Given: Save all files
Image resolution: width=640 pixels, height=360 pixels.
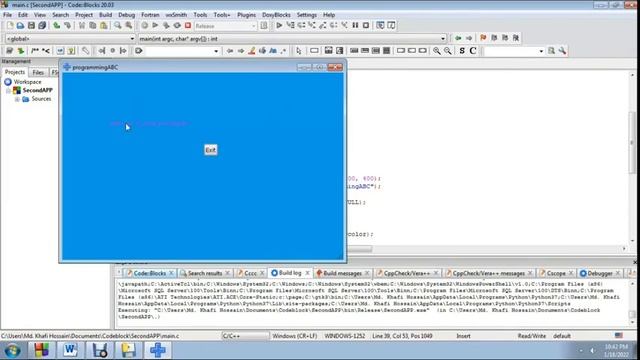Looking at the screenshot, I should (42, 26).
